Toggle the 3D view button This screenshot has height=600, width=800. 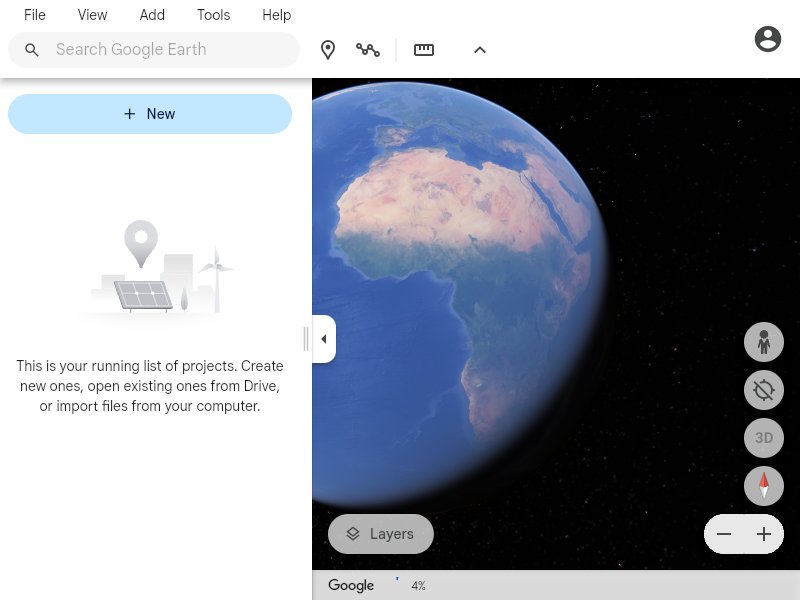coord(763,438)
